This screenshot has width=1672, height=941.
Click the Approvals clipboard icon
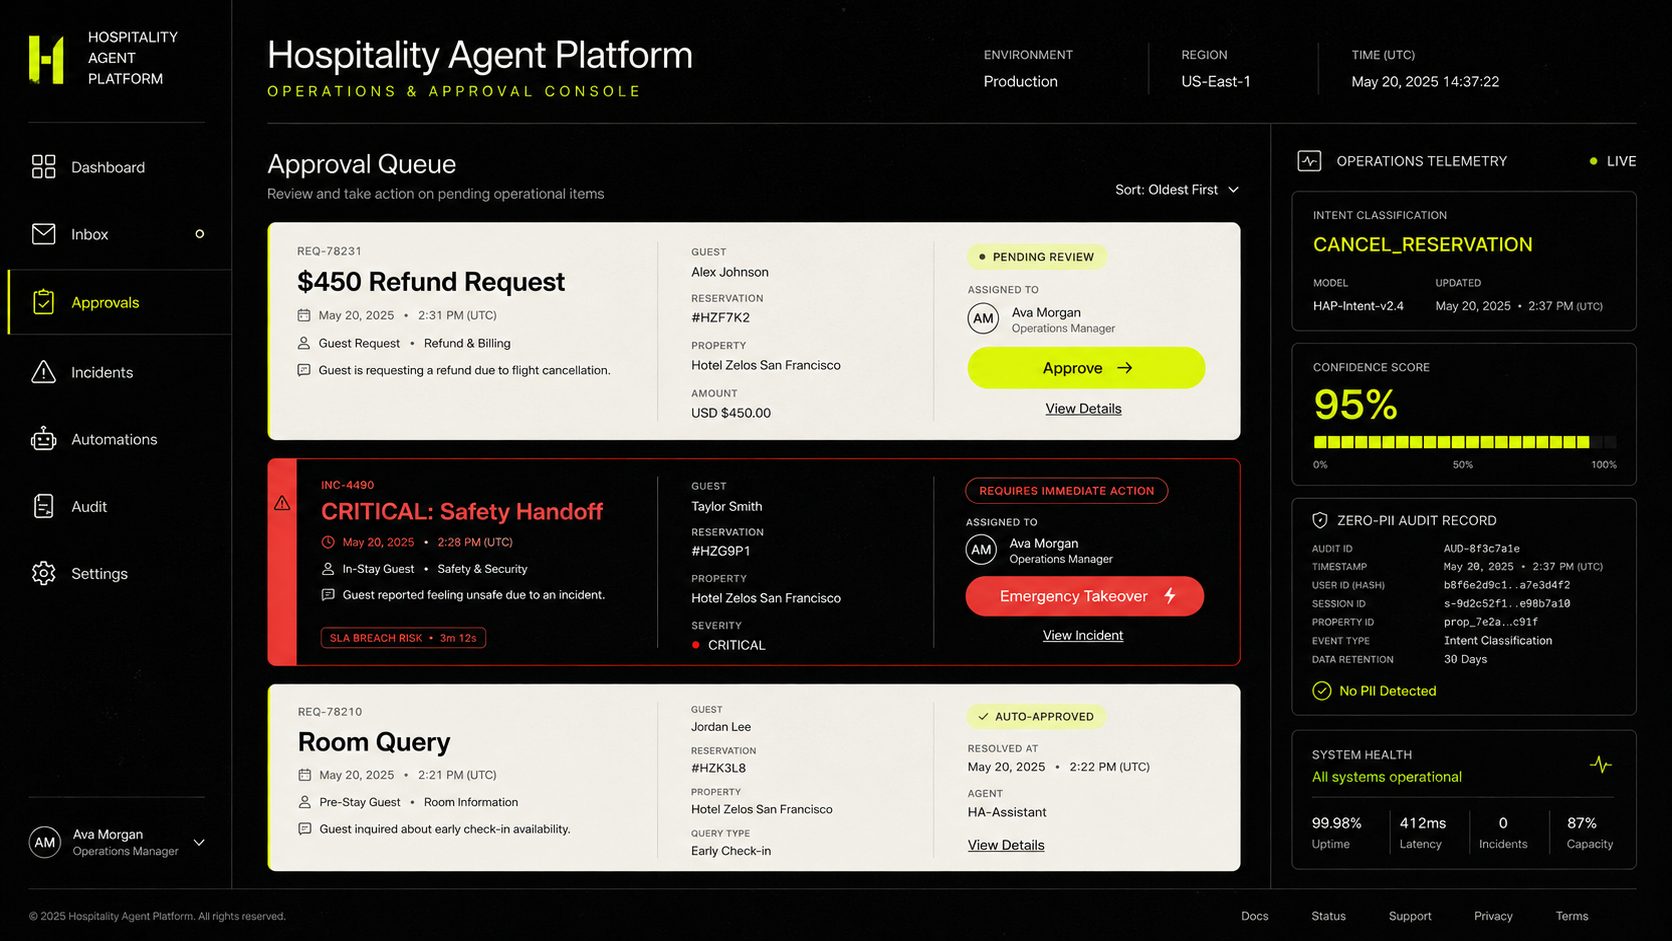(43, 302)
